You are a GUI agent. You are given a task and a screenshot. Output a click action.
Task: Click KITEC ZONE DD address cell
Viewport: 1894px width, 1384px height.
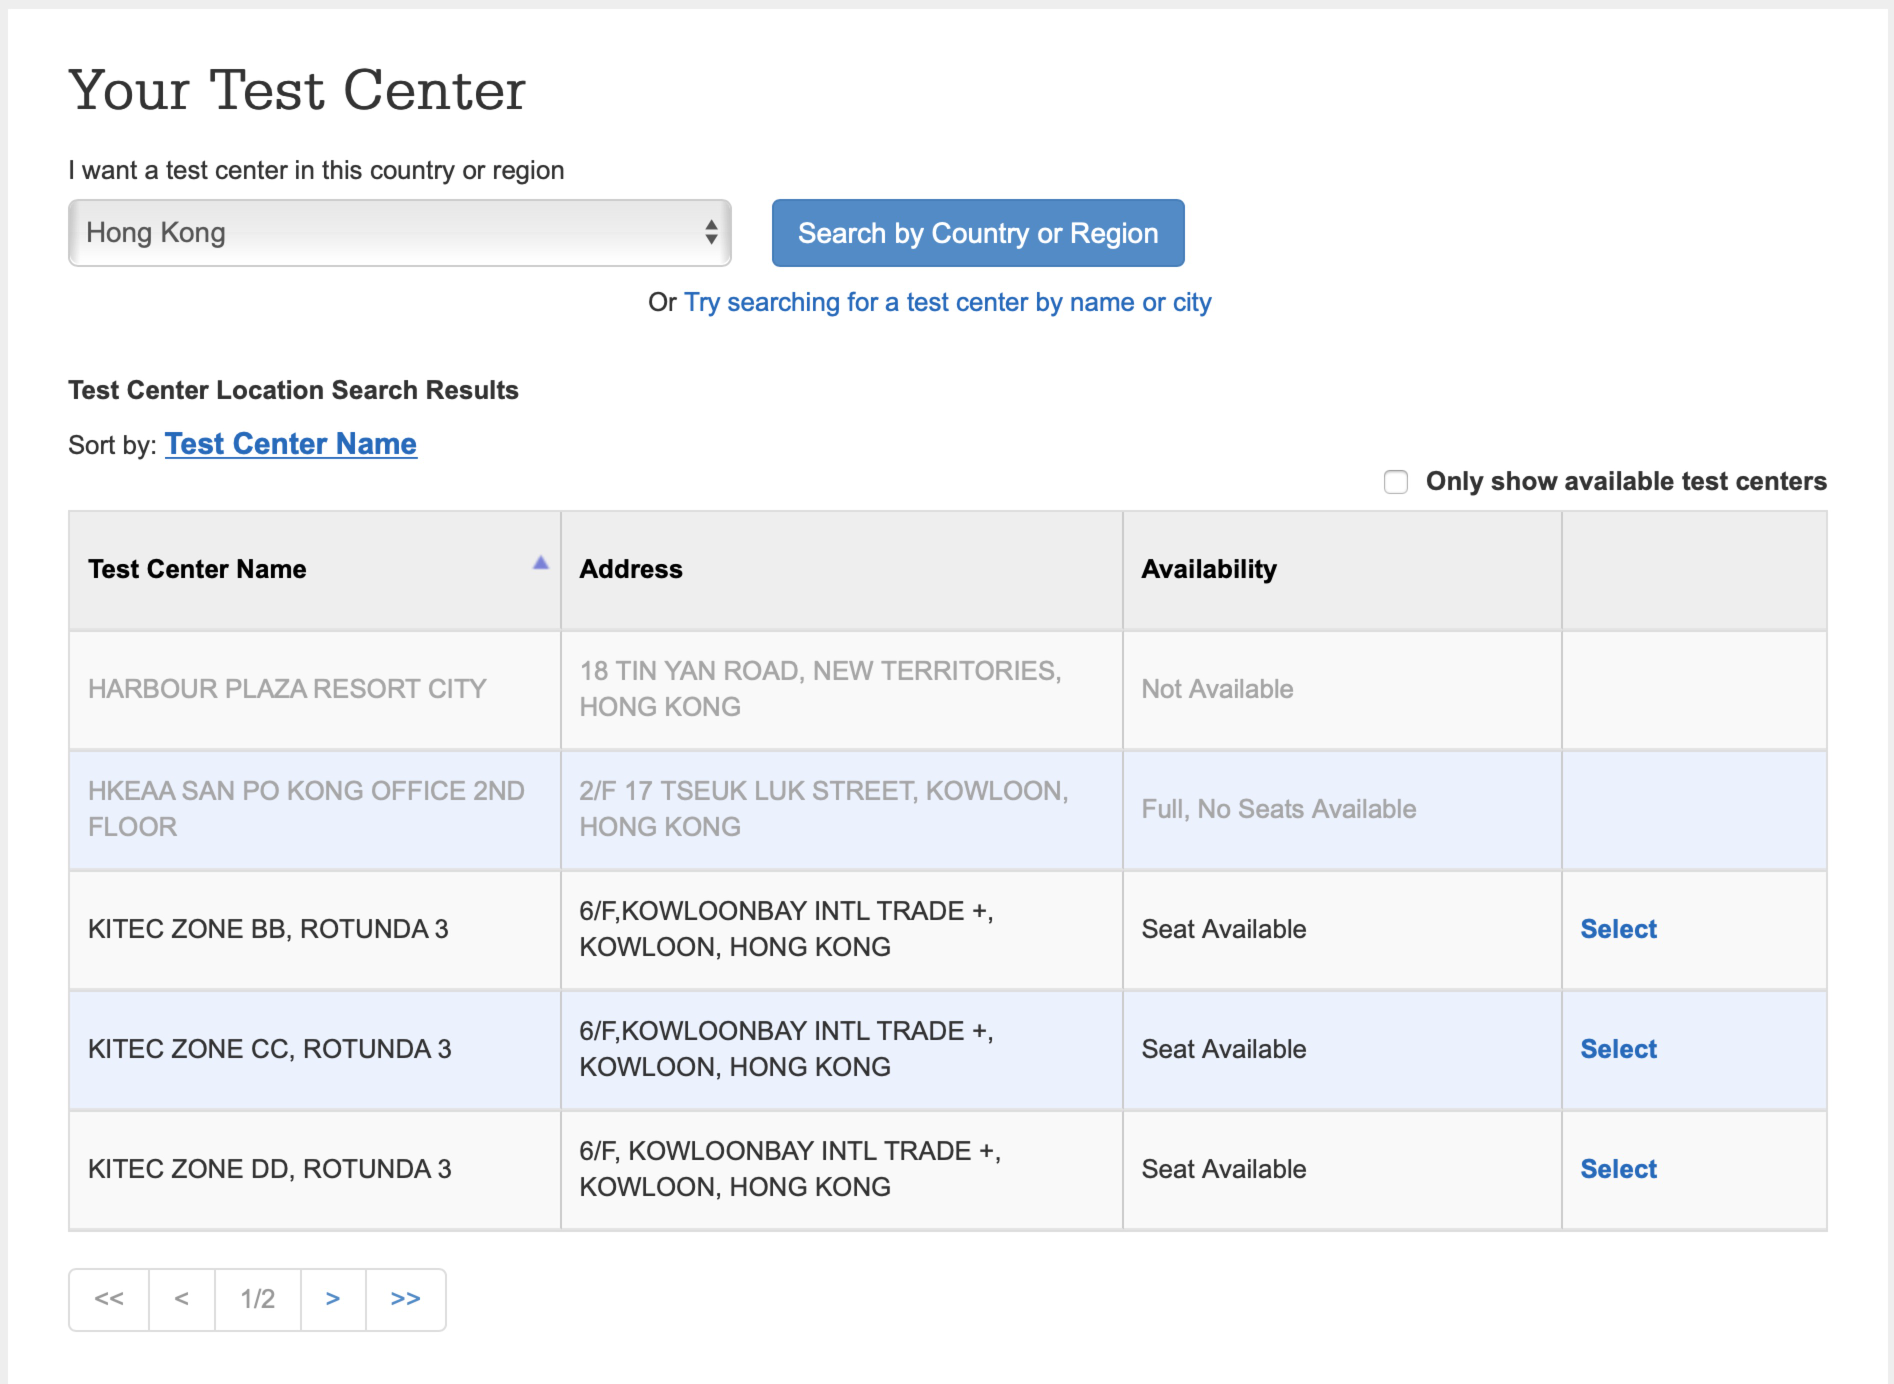pyautogui.click(x=790, y=1169)
